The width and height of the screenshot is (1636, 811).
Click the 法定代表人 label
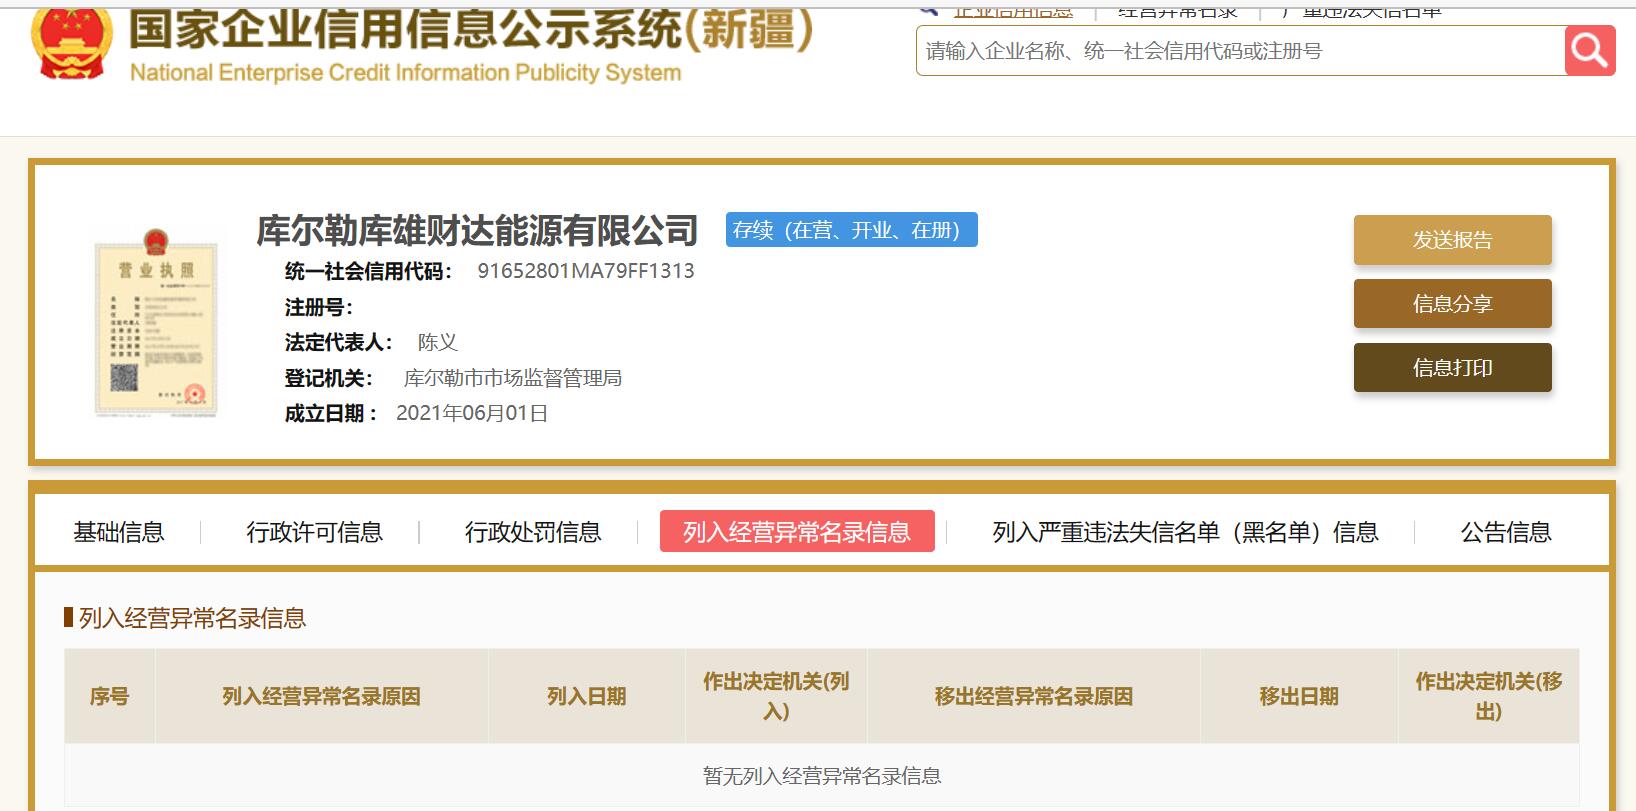click(339, 343)
